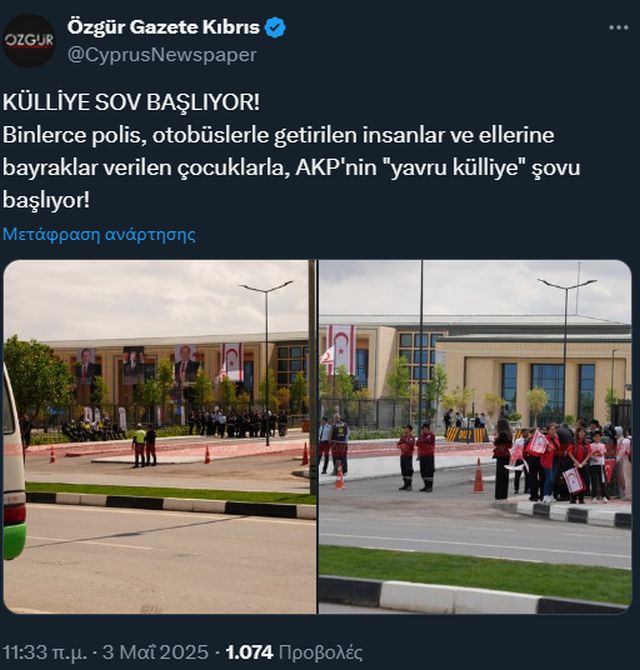Click the Özgür Gazete Kıbrıs display name

pyautogui.click(x=163, y=28)
